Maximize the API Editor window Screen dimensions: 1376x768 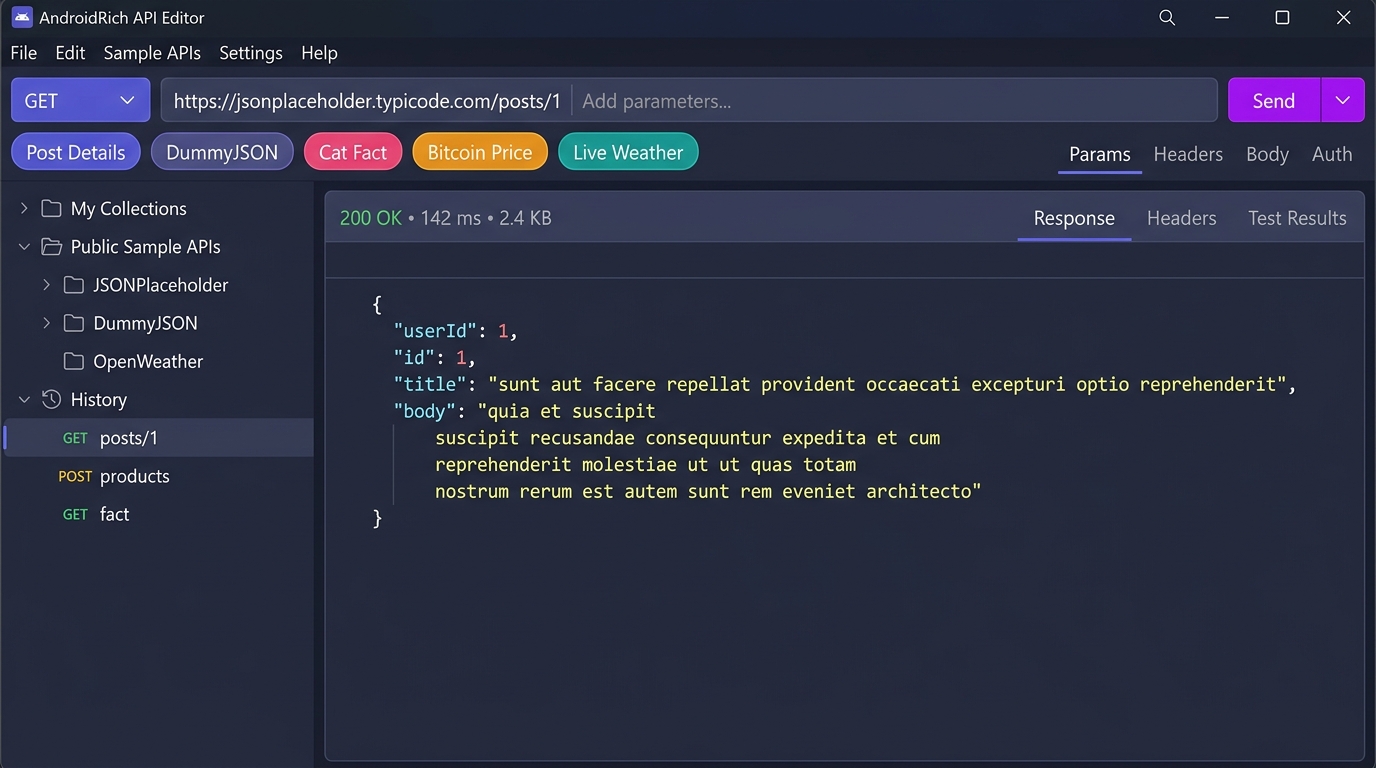point(1282,17)
